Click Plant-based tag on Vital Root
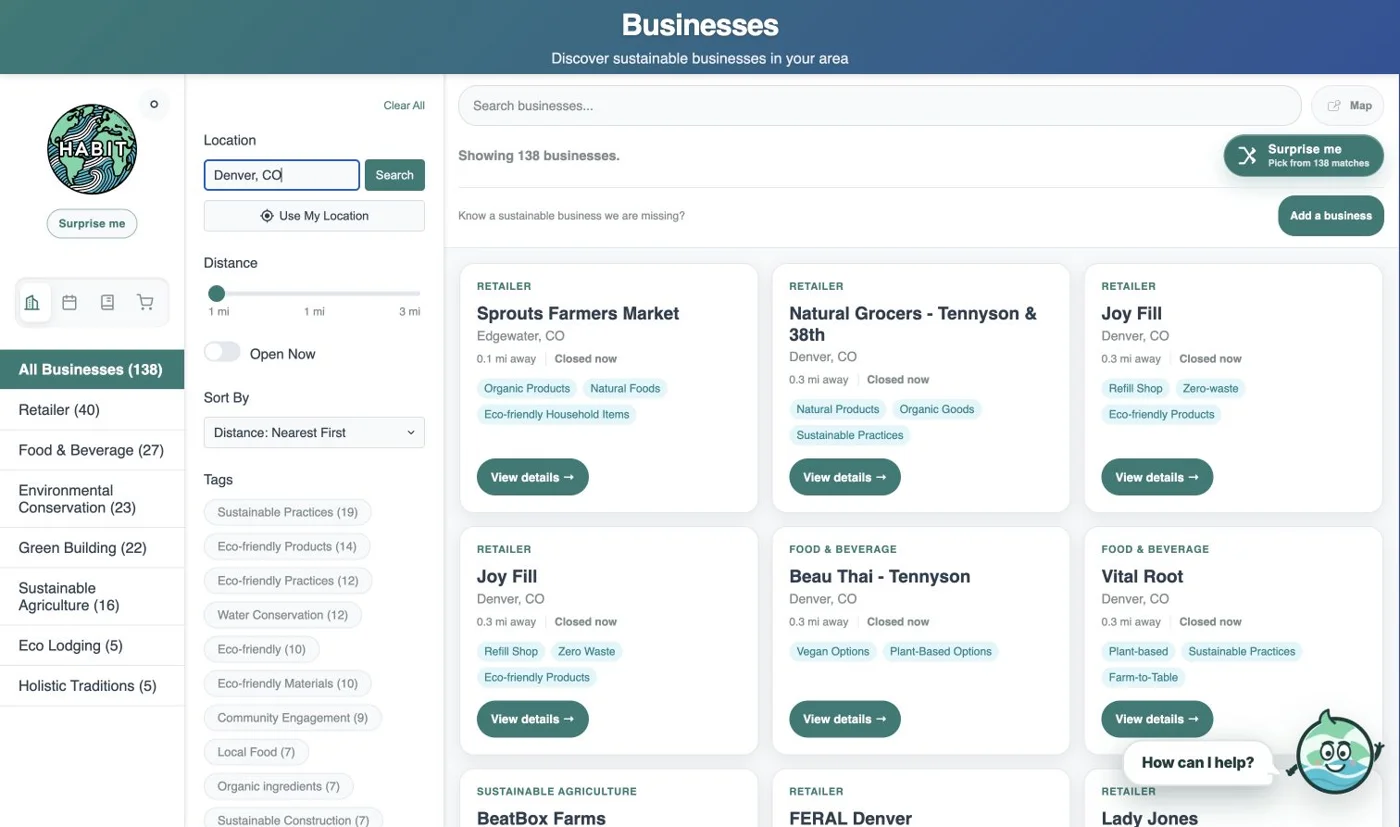 [1138, 651]
